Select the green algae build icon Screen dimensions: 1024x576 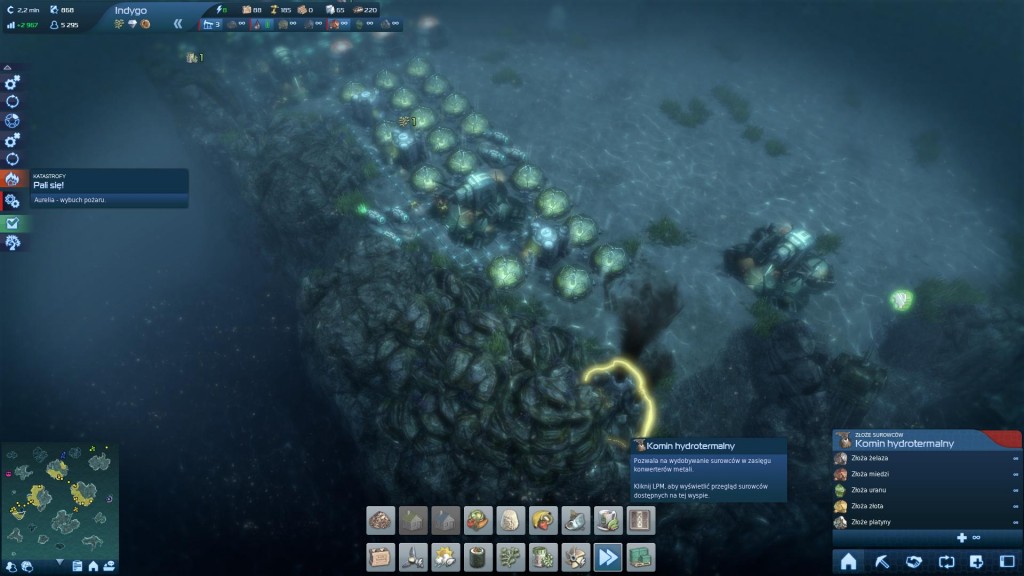(x=511, y=557)
